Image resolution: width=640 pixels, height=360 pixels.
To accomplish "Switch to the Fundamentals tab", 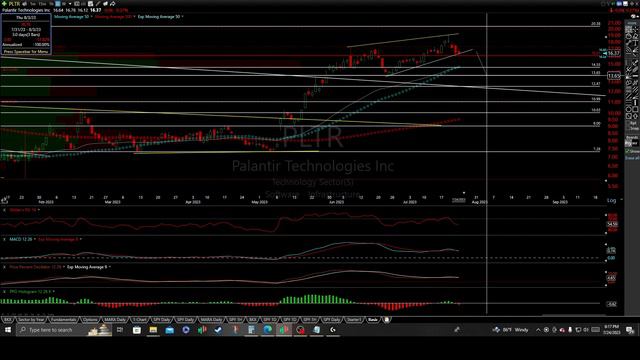I will point(64,320).
